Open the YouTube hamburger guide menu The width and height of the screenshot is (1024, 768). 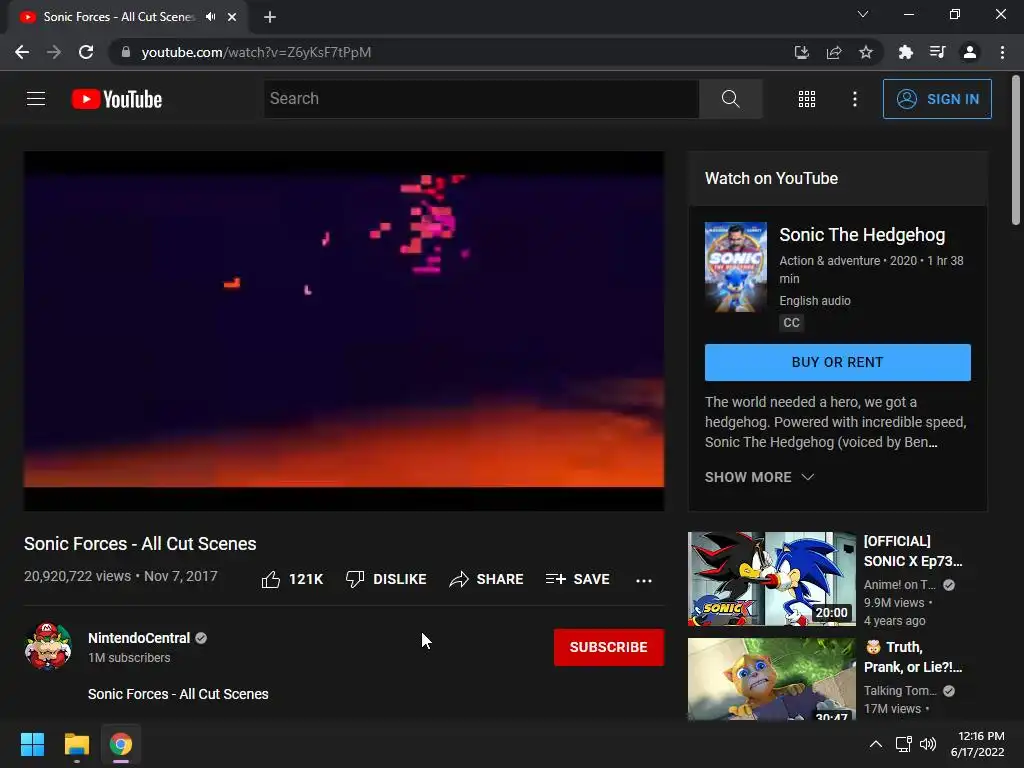tap(36, 99)
